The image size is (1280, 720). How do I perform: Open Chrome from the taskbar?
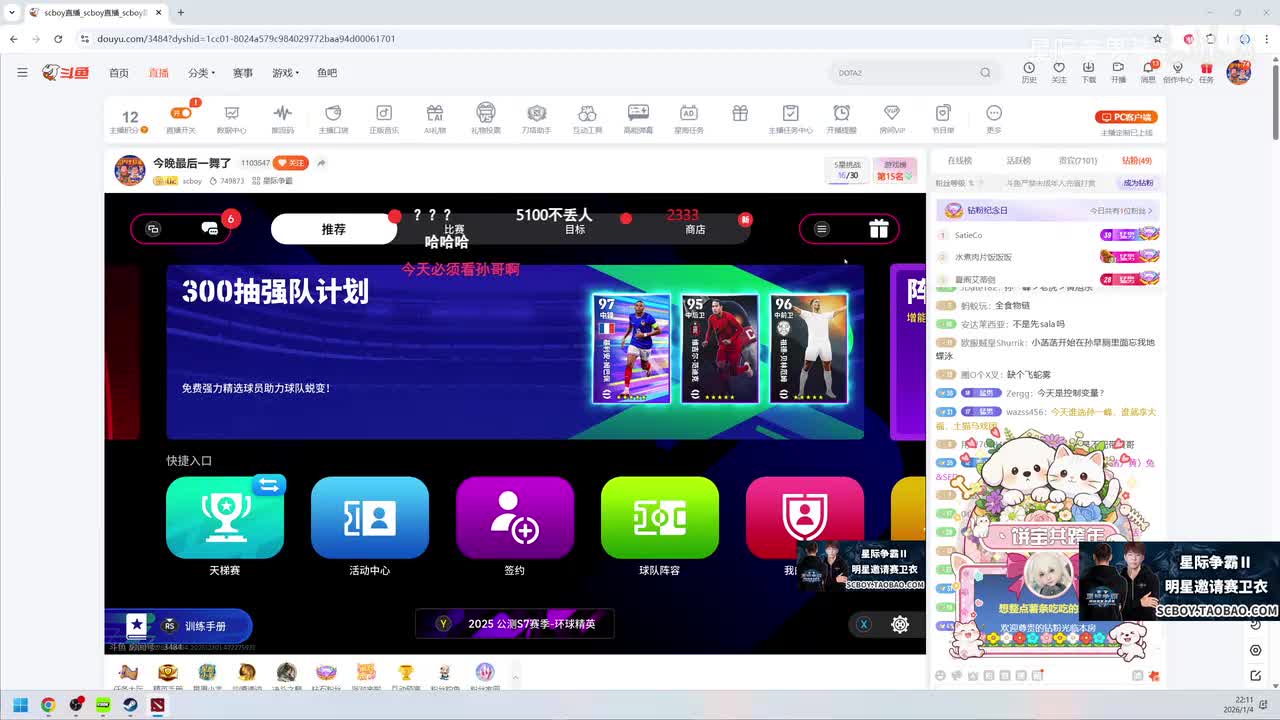(48, 705)
